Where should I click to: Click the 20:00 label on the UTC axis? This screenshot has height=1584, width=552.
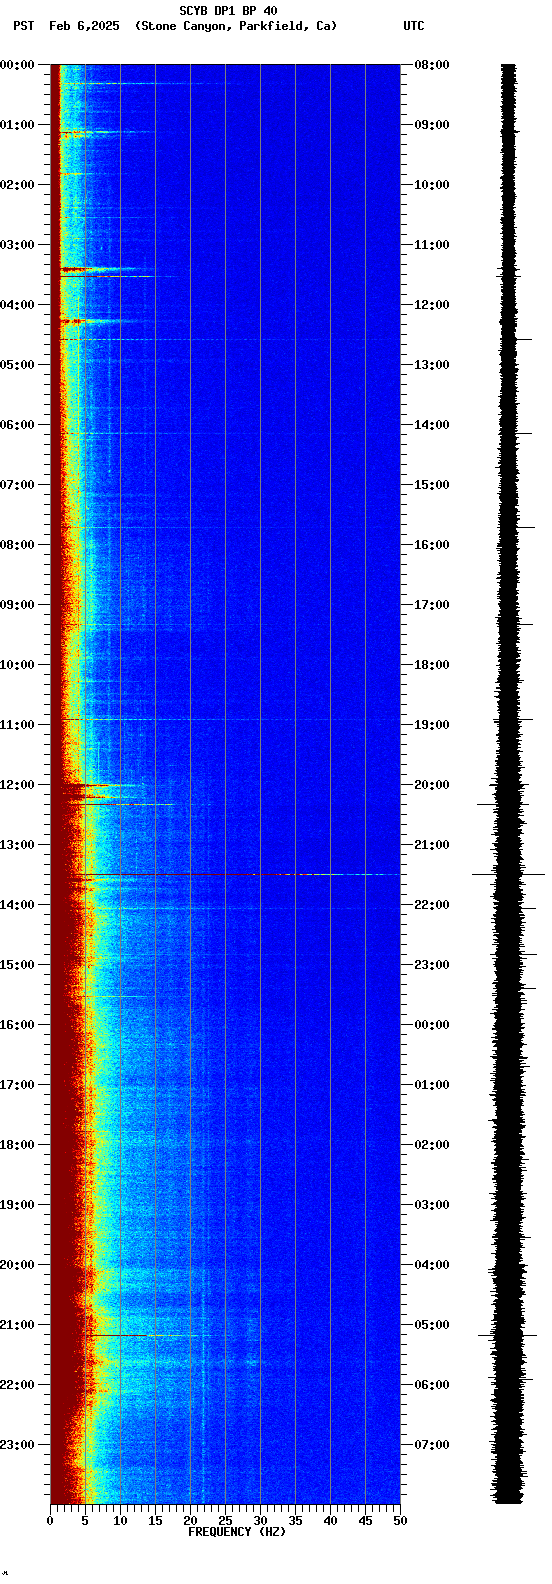point(432,785)
